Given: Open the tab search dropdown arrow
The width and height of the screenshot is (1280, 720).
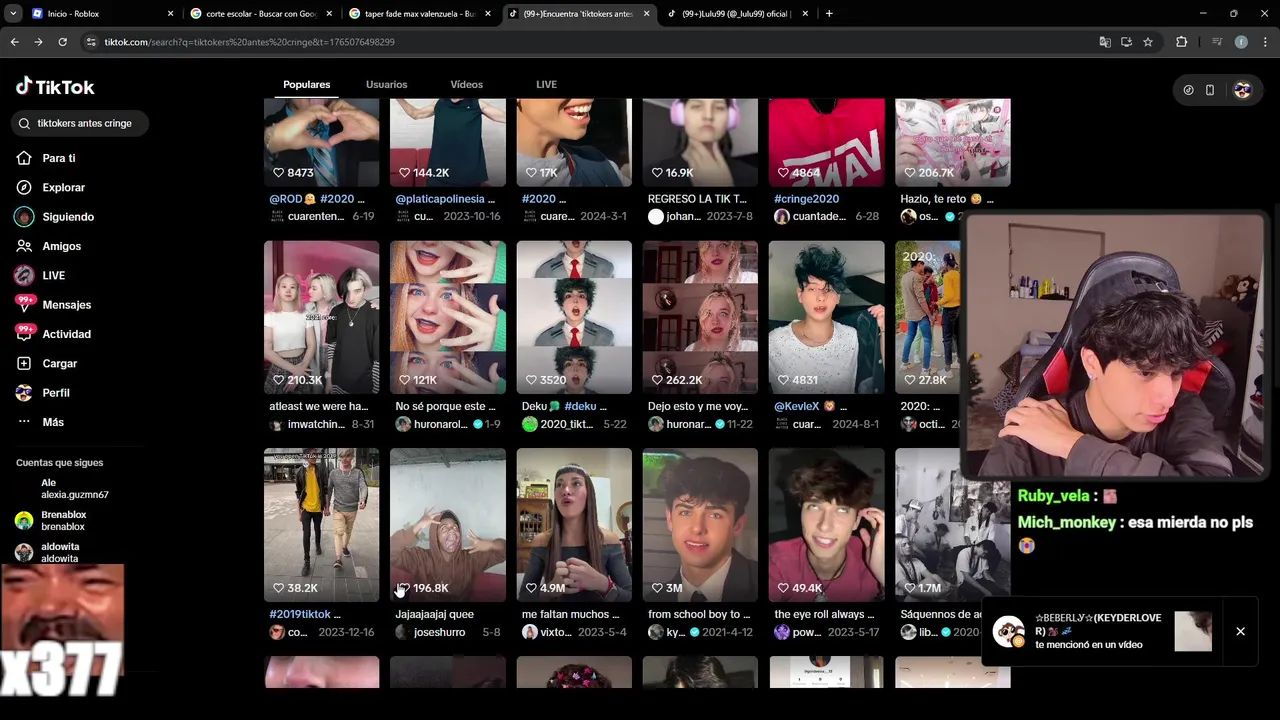Looking at the screenshot, I should pos(13,14).
